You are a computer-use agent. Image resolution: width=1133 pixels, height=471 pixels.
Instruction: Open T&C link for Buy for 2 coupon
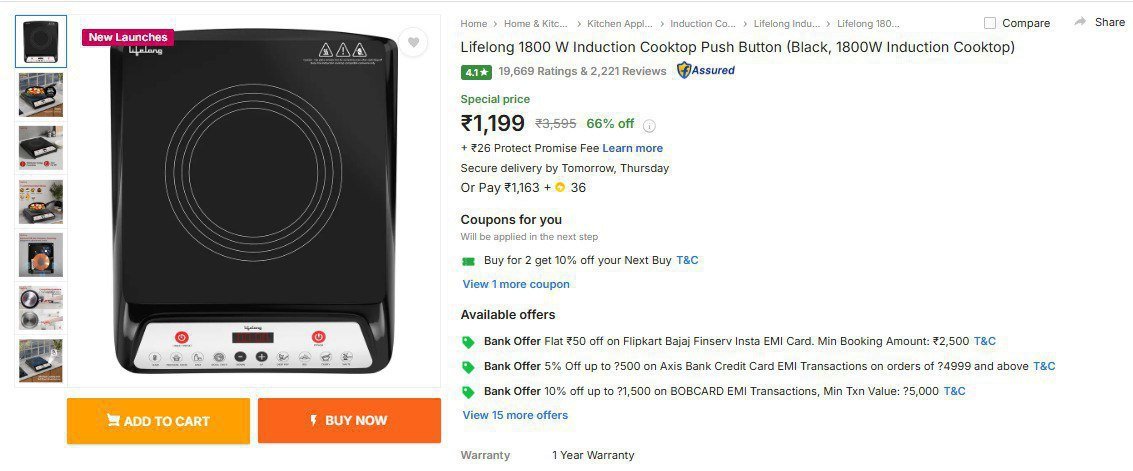point(687,260)
